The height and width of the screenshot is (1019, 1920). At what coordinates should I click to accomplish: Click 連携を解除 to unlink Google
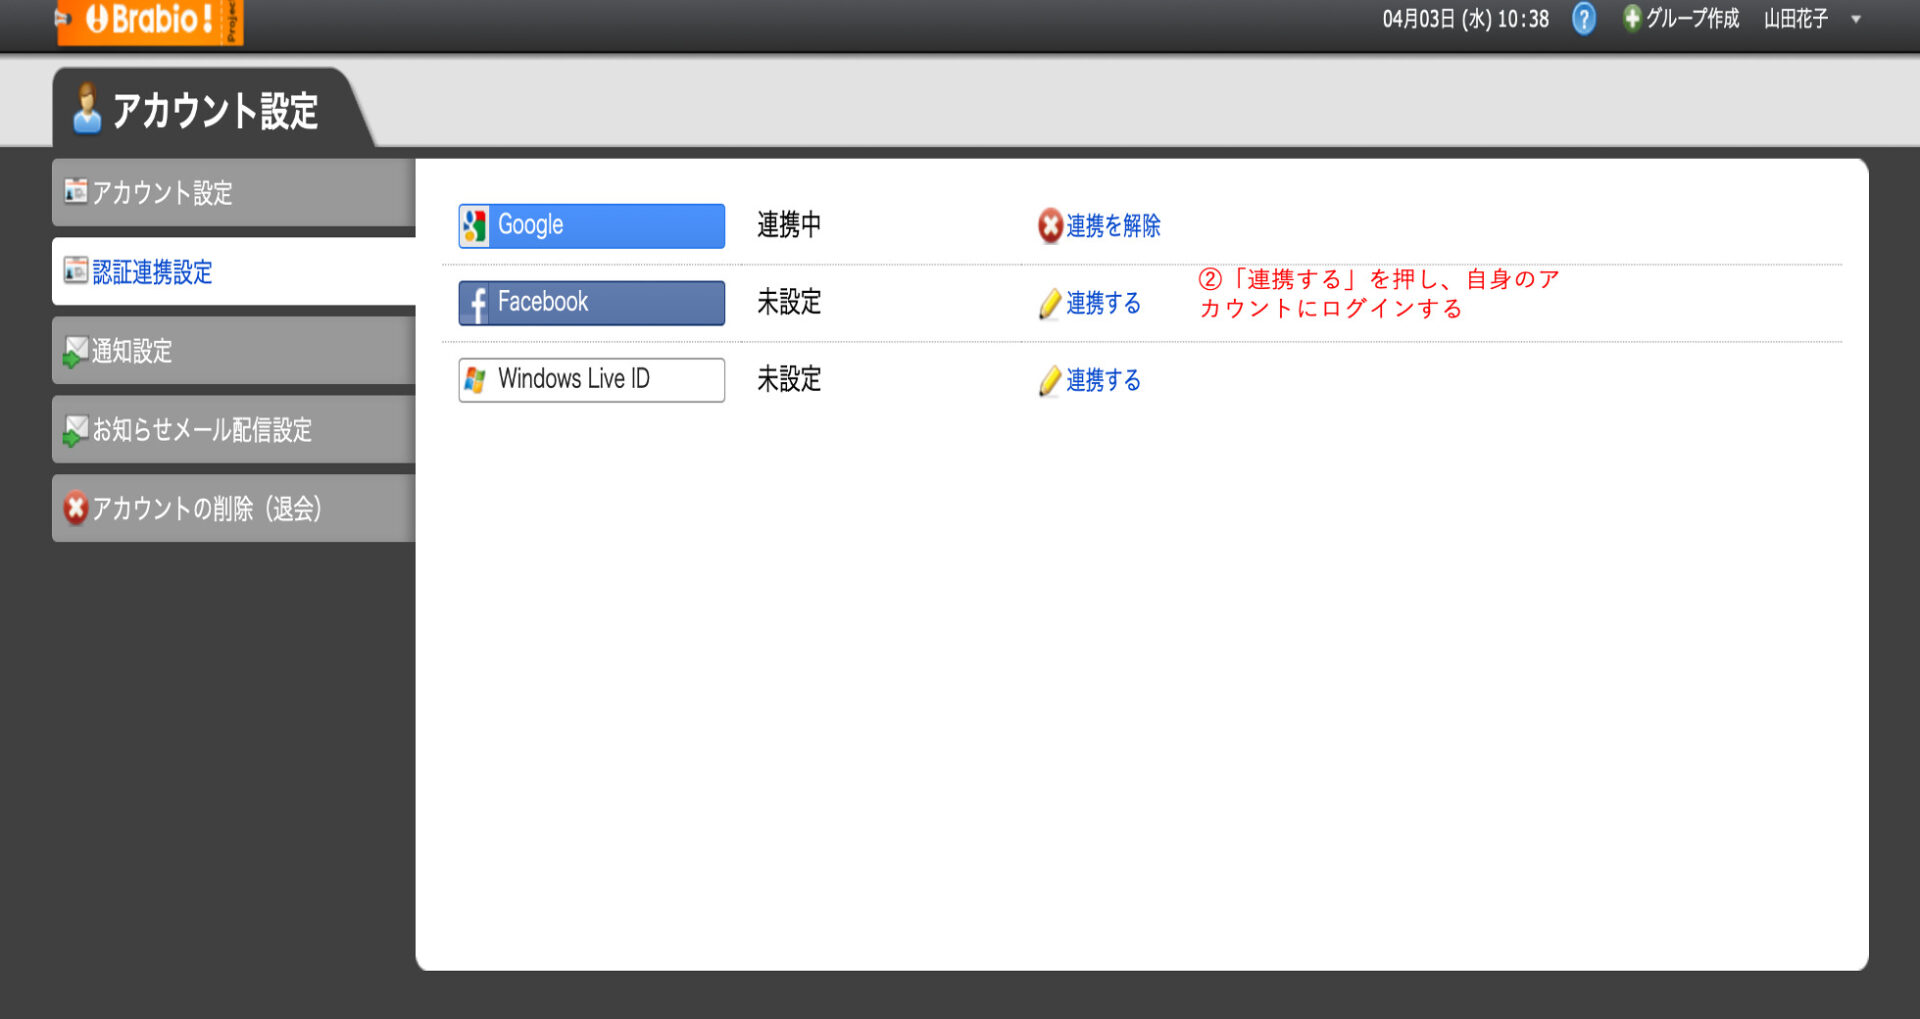pos(1112,226)
